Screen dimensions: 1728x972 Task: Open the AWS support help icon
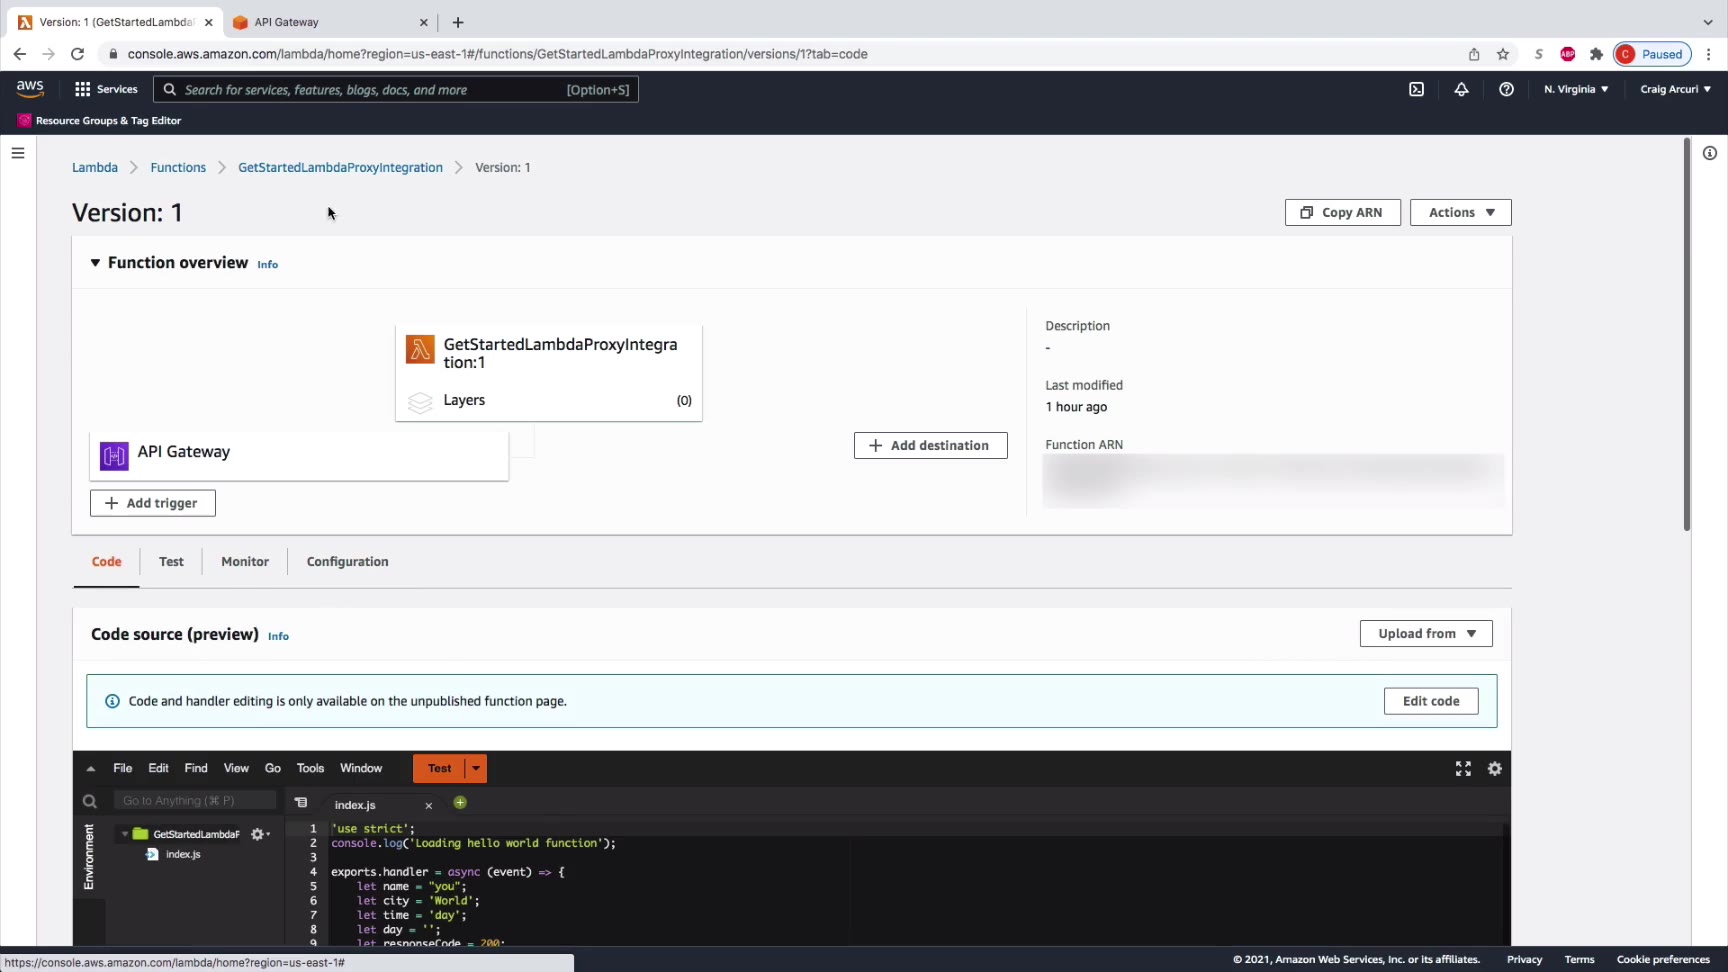click(1506, 89)
